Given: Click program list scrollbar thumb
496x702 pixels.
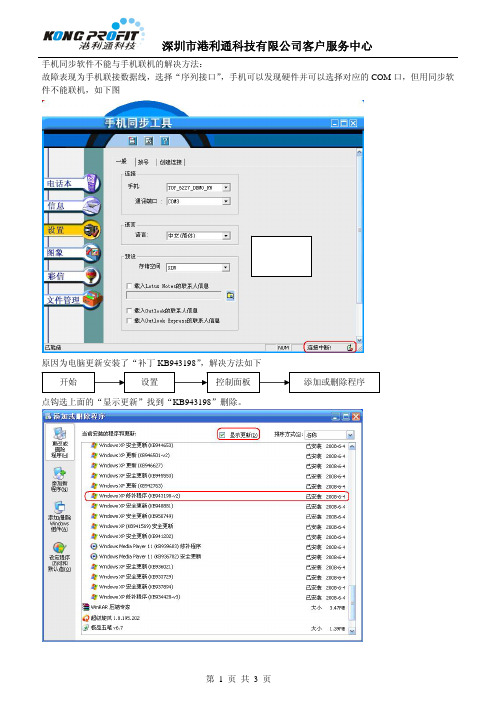Looking at the screenshot, I should [x=352, y=602].
